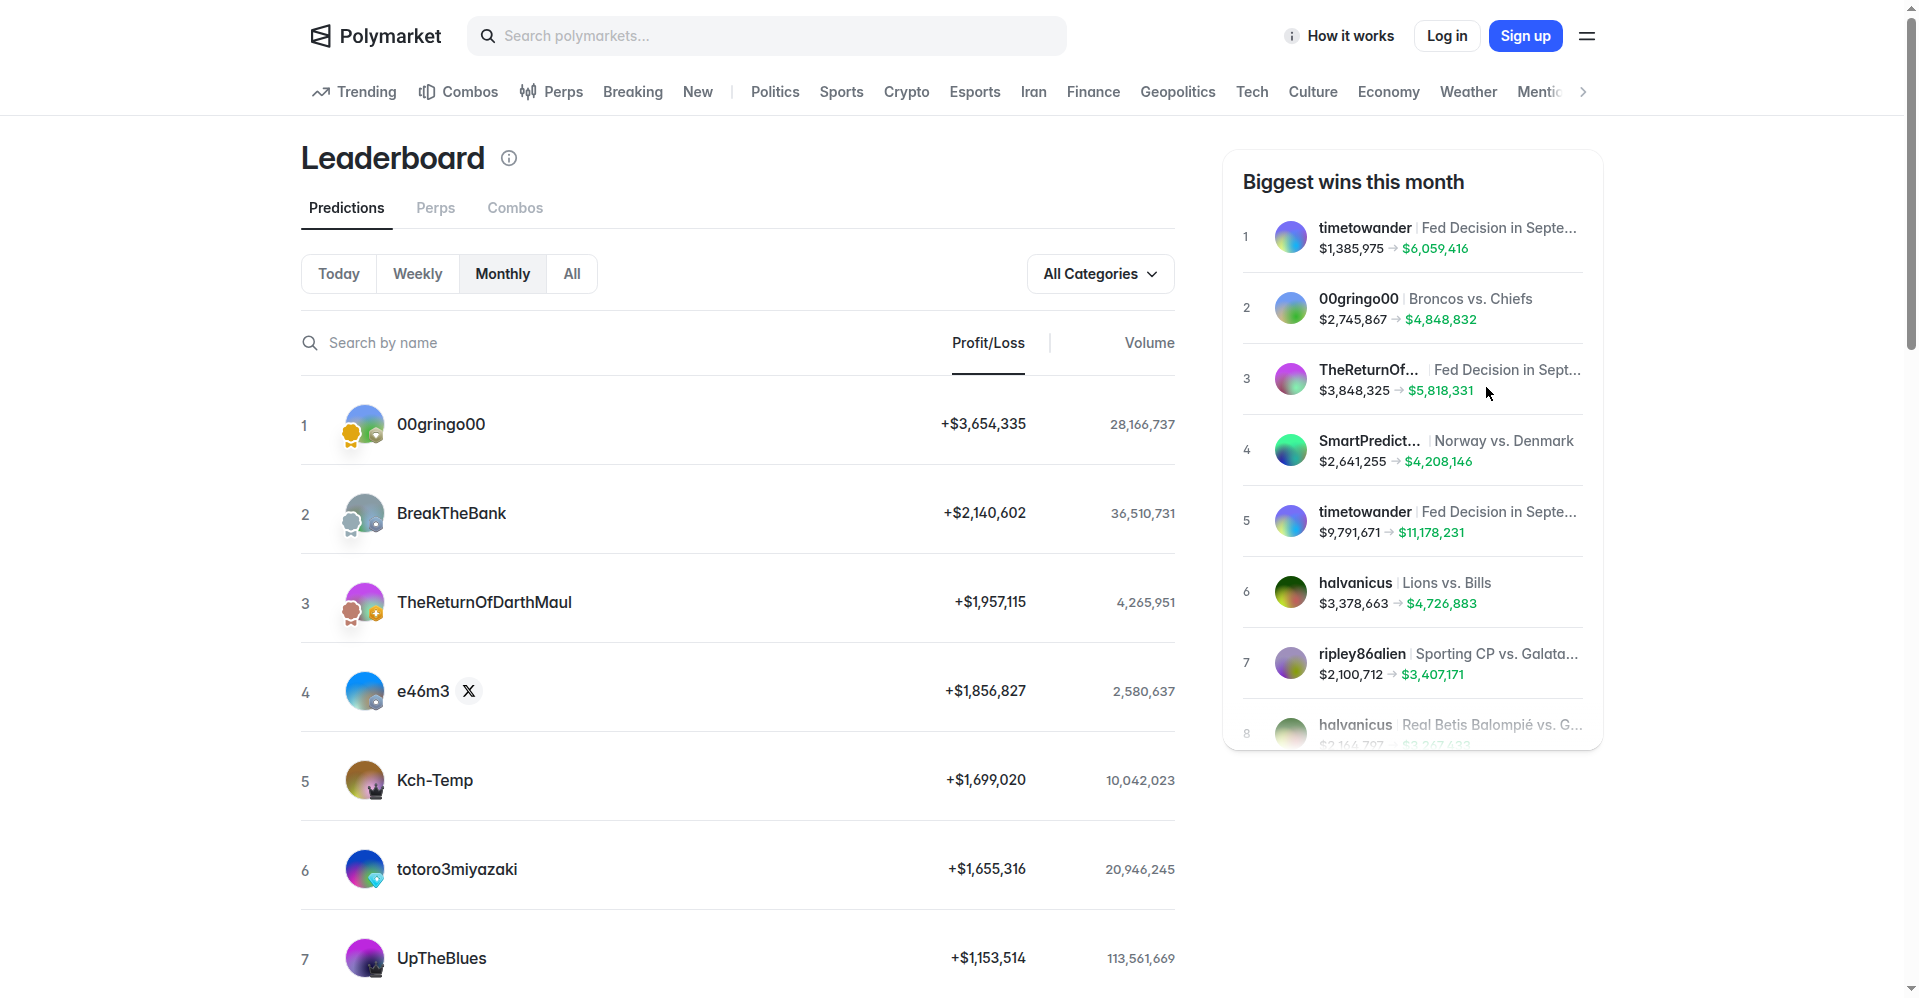The width and height of the screenshot is (1919, 998).
Task: Switch to the Perps leaderboard tab
Action: [436, 208]
